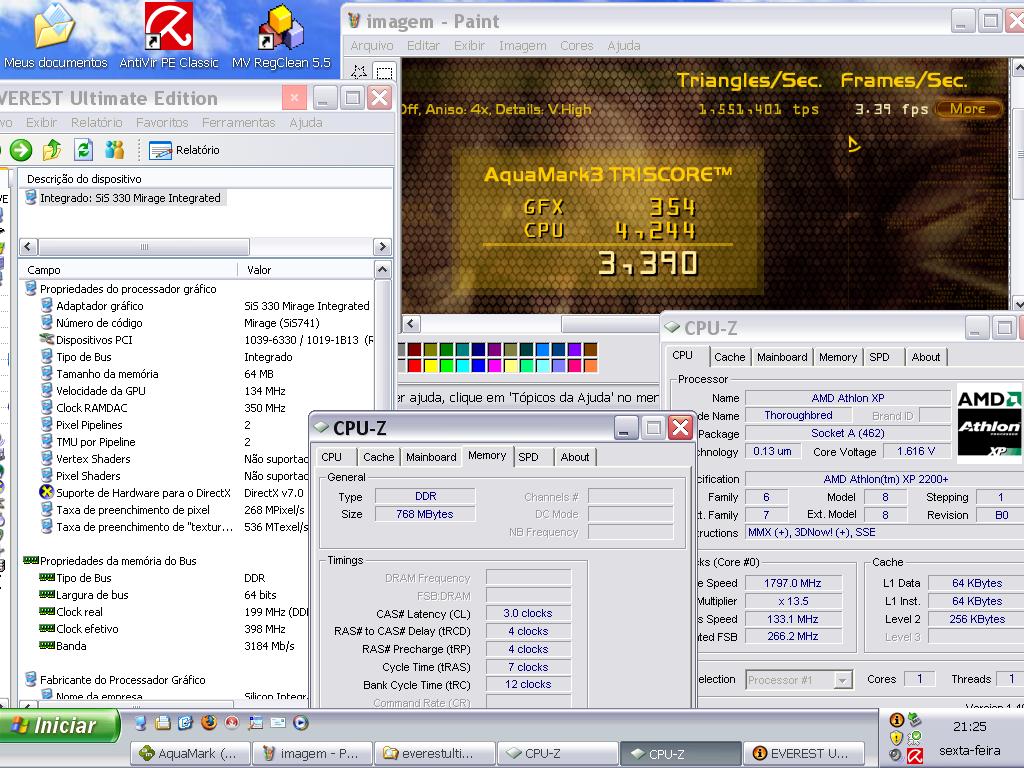Pick the yellow swatch in Paint palette

(430, 366)
